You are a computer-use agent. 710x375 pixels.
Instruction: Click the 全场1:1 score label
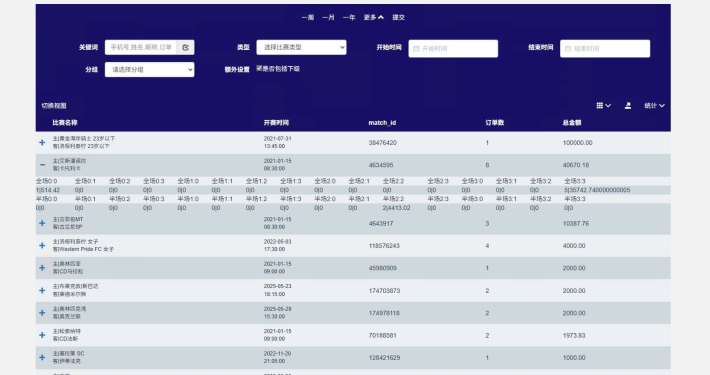(222, 181)
